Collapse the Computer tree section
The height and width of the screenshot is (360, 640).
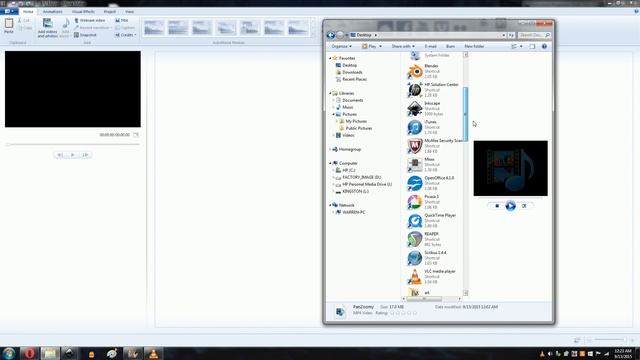330,163
